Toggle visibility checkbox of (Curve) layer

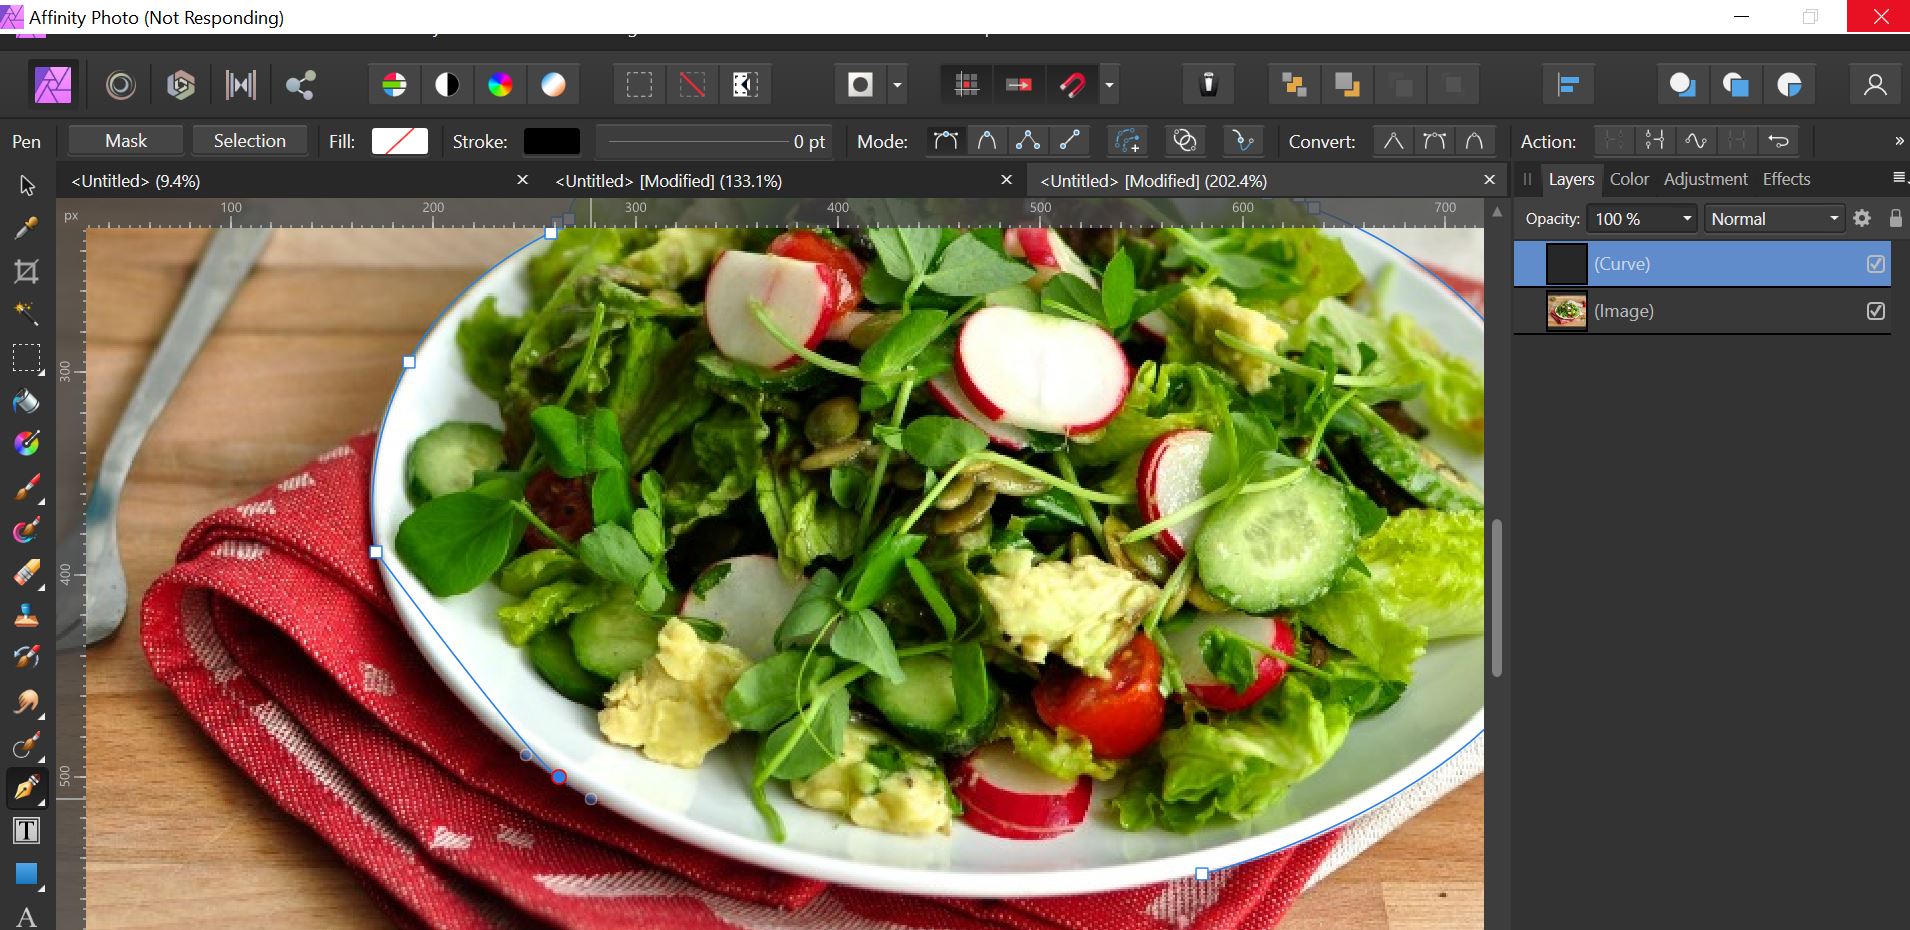point(1876,264)
